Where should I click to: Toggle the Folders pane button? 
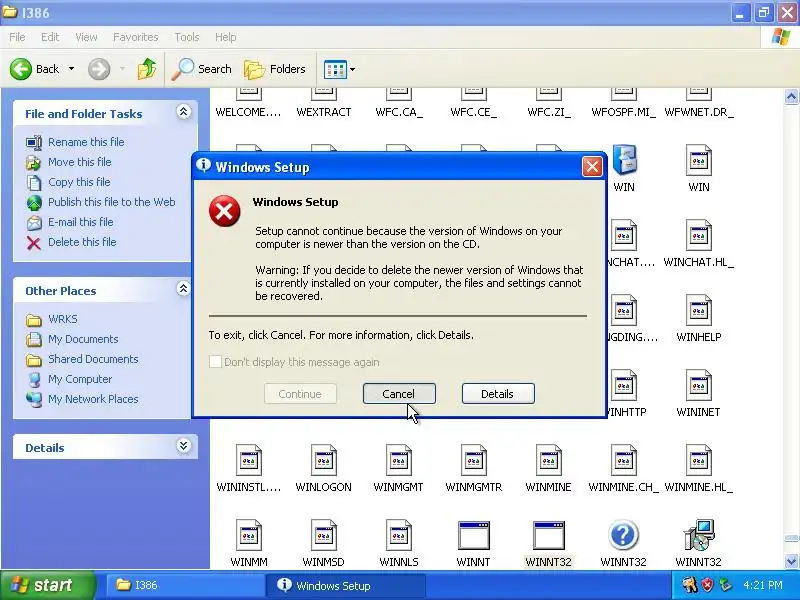coord(274,69)
